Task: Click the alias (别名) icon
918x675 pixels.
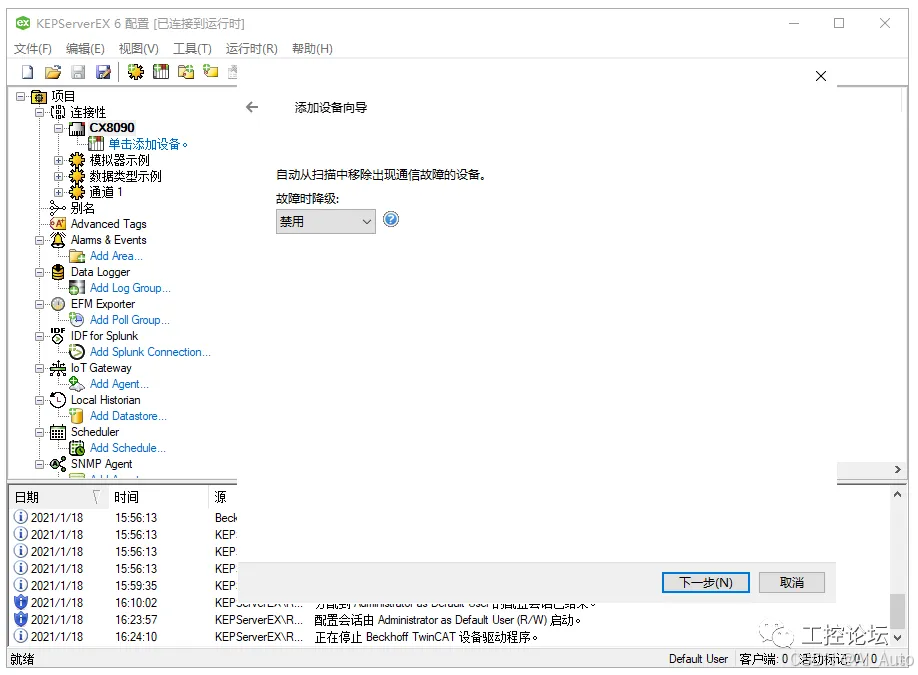Action: (58, 208)
